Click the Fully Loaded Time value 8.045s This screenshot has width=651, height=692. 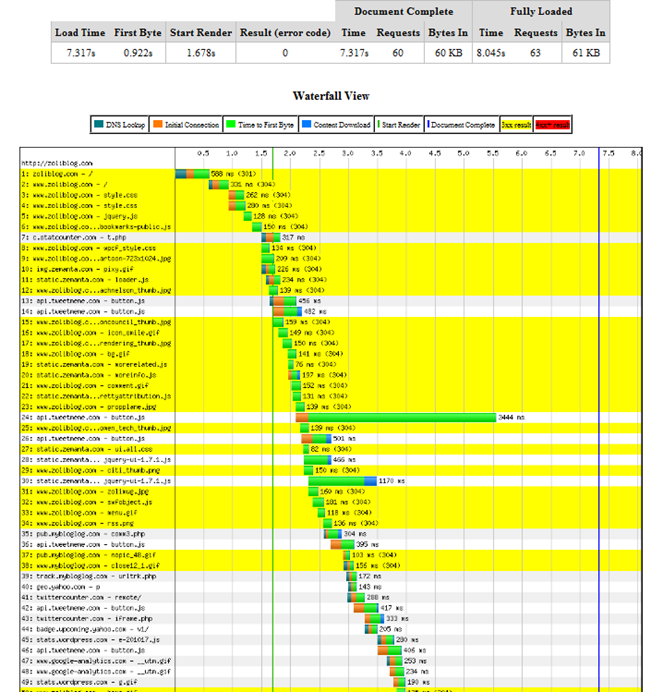[491, 53]
